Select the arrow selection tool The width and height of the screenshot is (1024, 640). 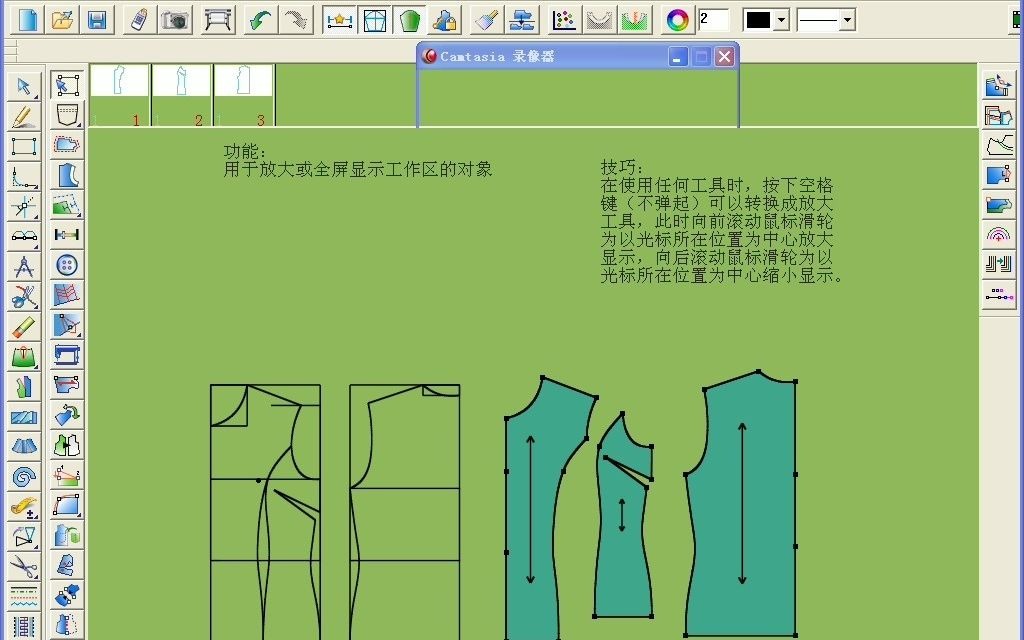pyautogui.click(x=21, y=87)
